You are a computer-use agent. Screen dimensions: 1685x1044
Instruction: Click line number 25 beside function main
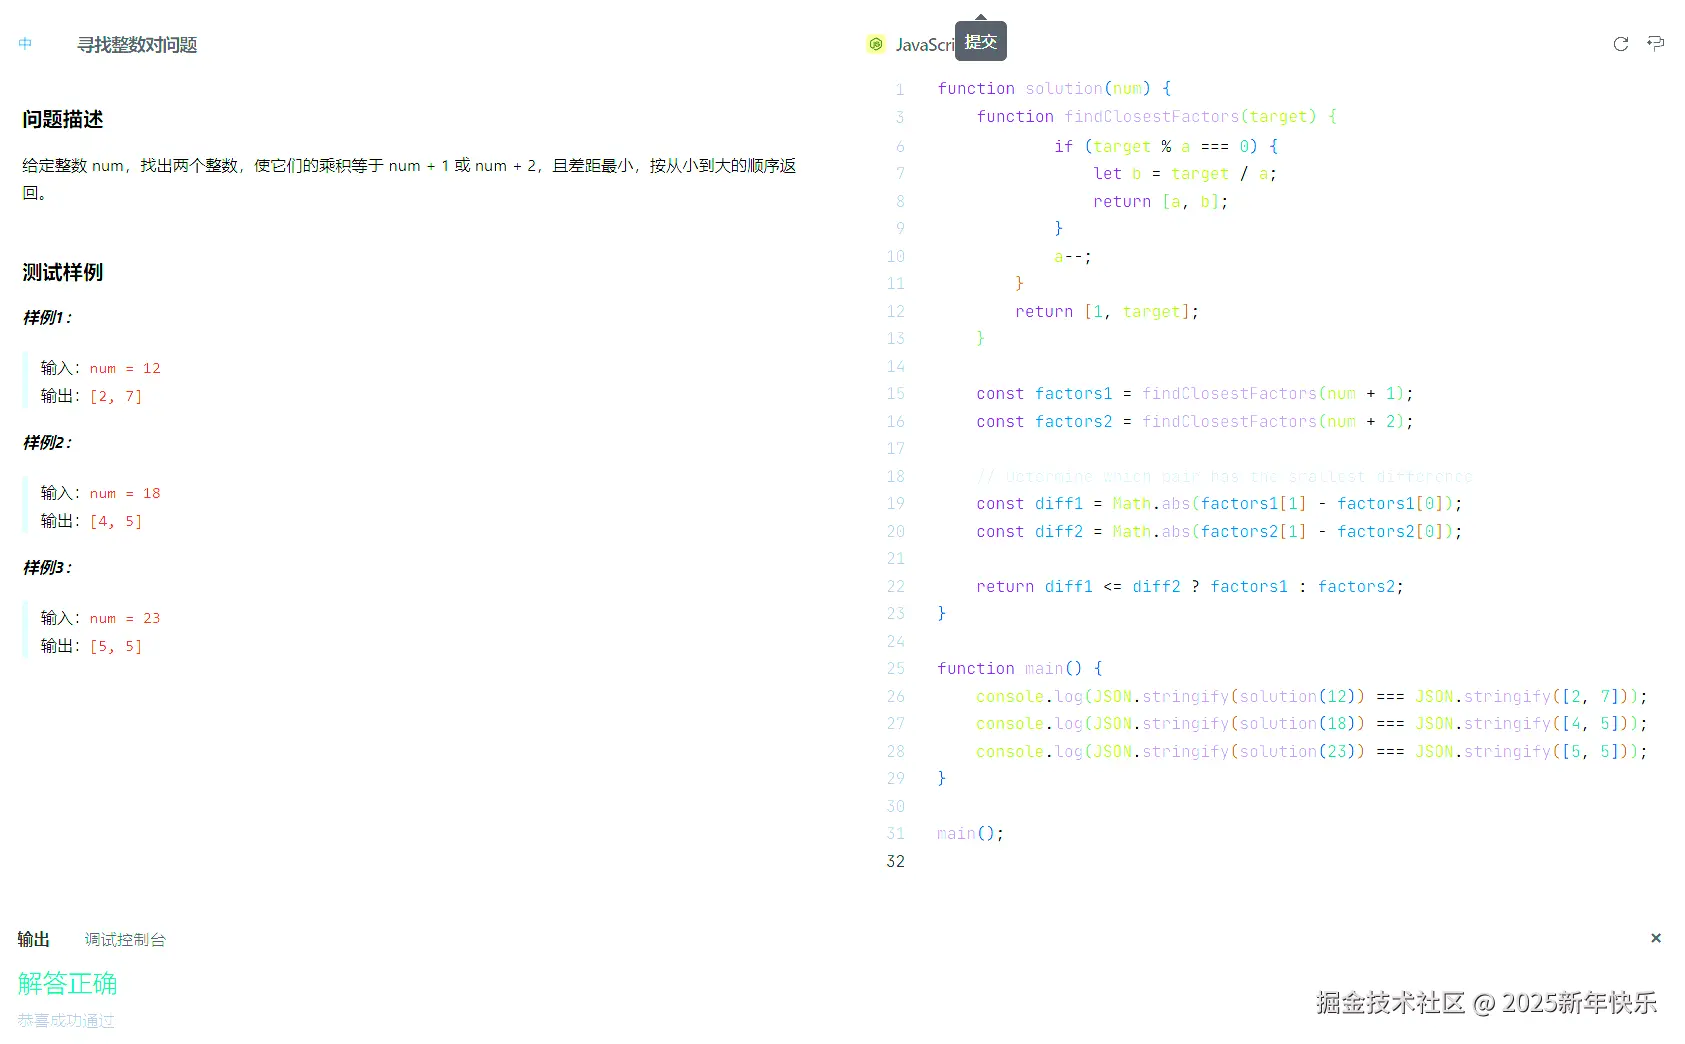895,668
